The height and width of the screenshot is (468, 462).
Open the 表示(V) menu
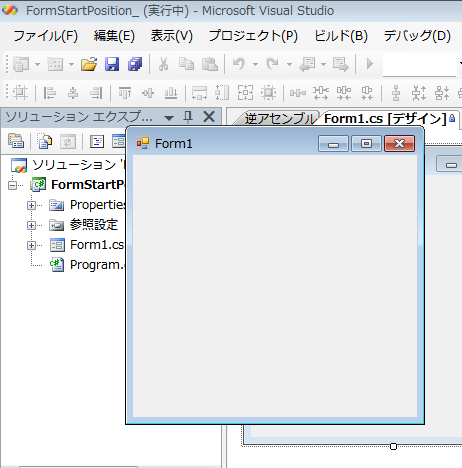pos(172,36)
